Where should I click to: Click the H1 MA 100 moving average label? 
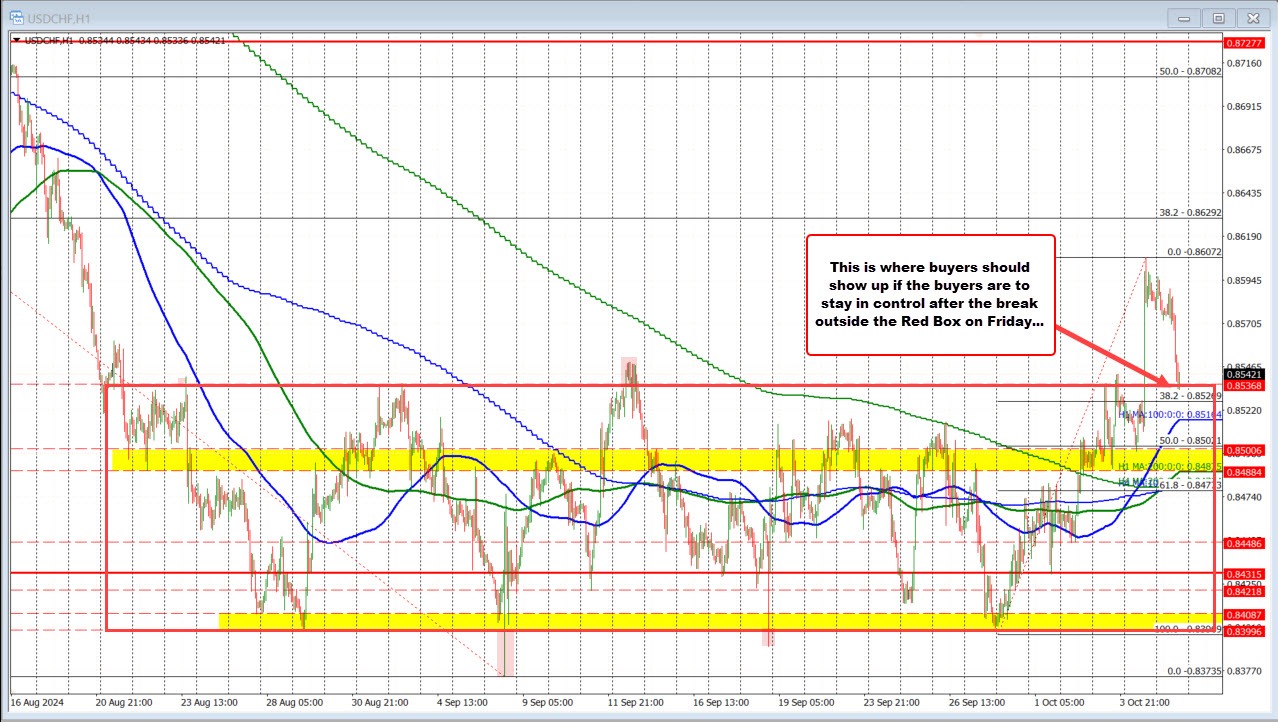click(1170, 414)
